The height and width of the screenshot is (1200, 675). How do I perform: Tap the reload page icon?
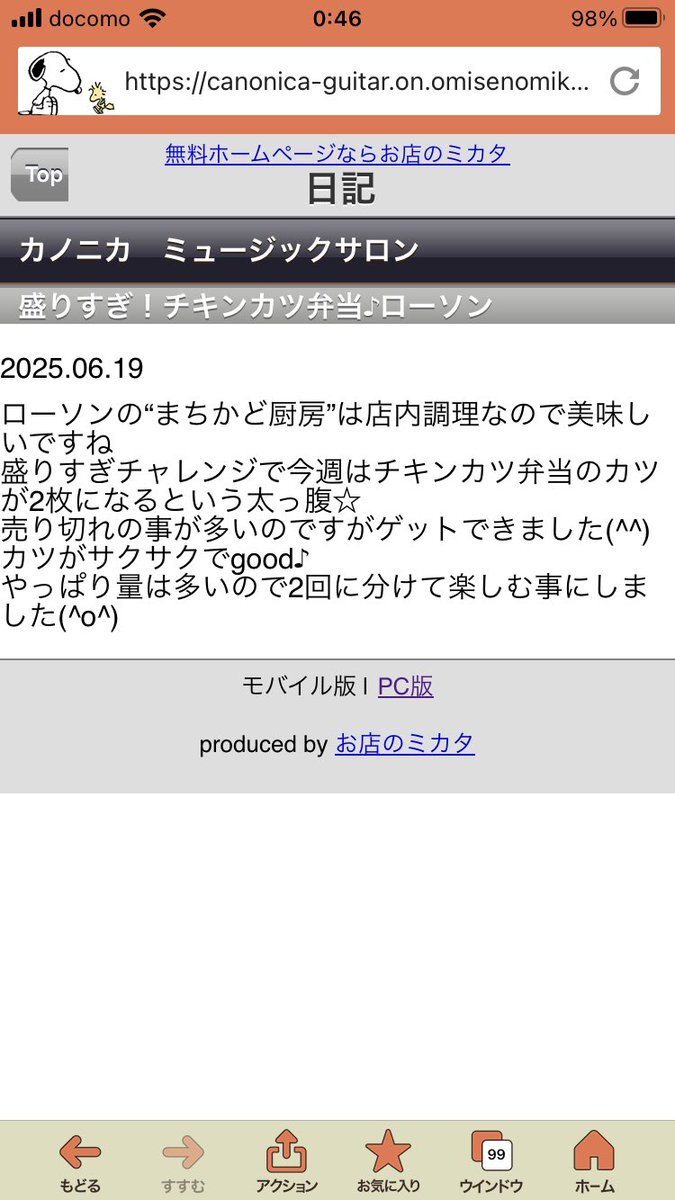click(x=625, y=81)
